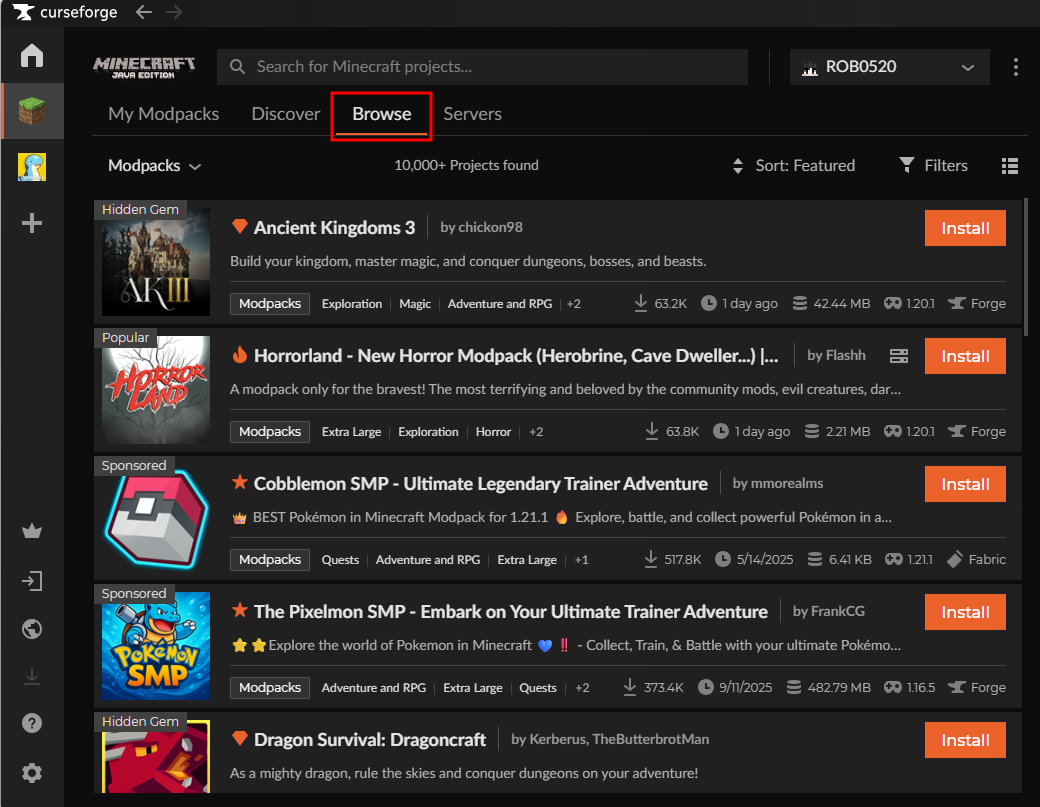Open the Filters panel
The height and width of the screenshot is (807, 1040).
(933, 166)
